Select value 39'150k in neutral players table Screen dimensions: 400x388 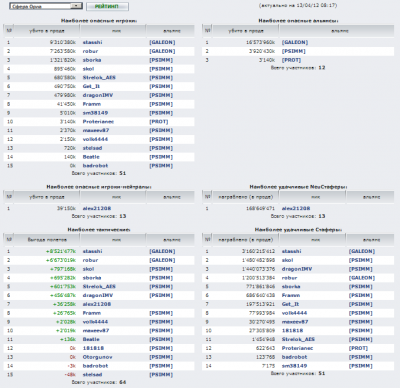pyautogui.click(x=66, y=208)
